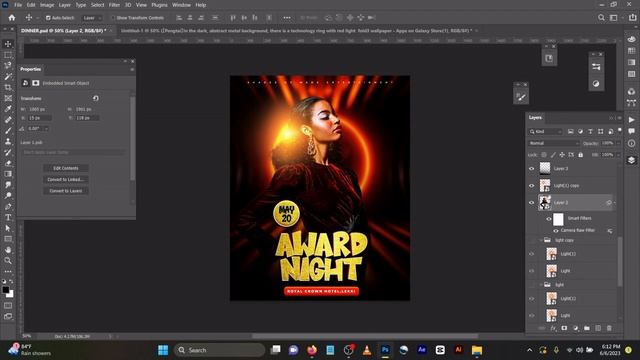The height and width of the screenshot is (360, 640).
Task: Click the taskbar Search box
Action: [x=220, y=350]
